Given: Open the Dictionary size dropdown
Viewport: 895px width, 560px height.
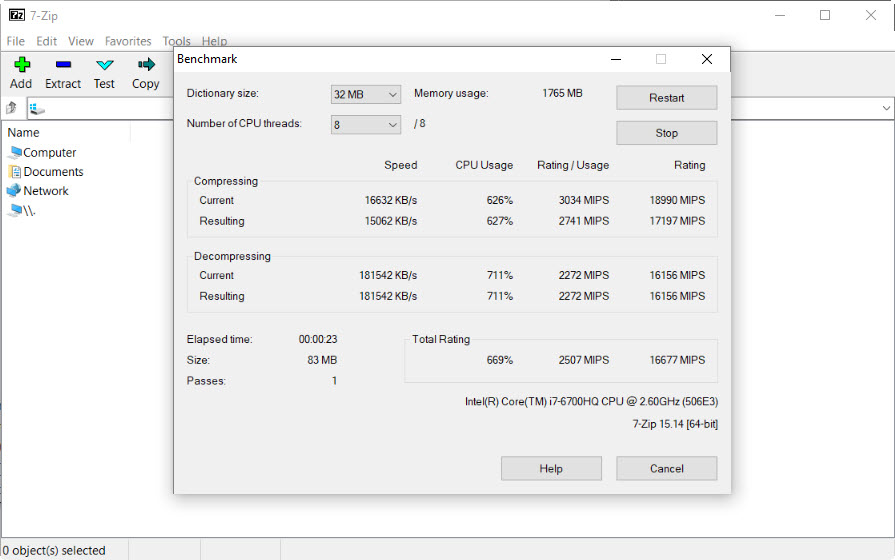Looking at the screenshot, I should [x=365, y=94].
